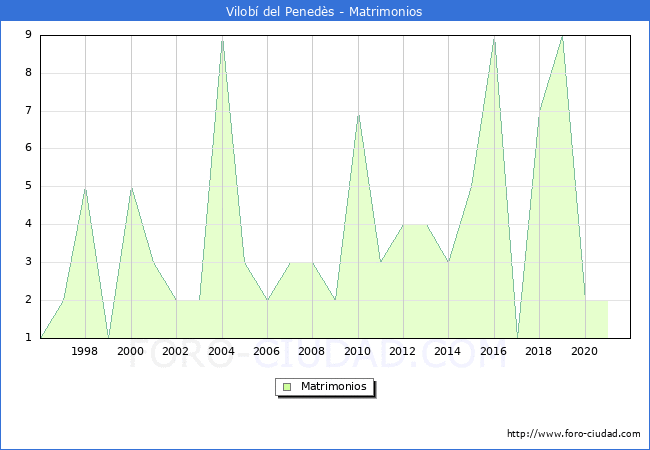Viewport: 650px width, 450px height.
Task: Select x-axis label 2004
Action: [221, 351]
